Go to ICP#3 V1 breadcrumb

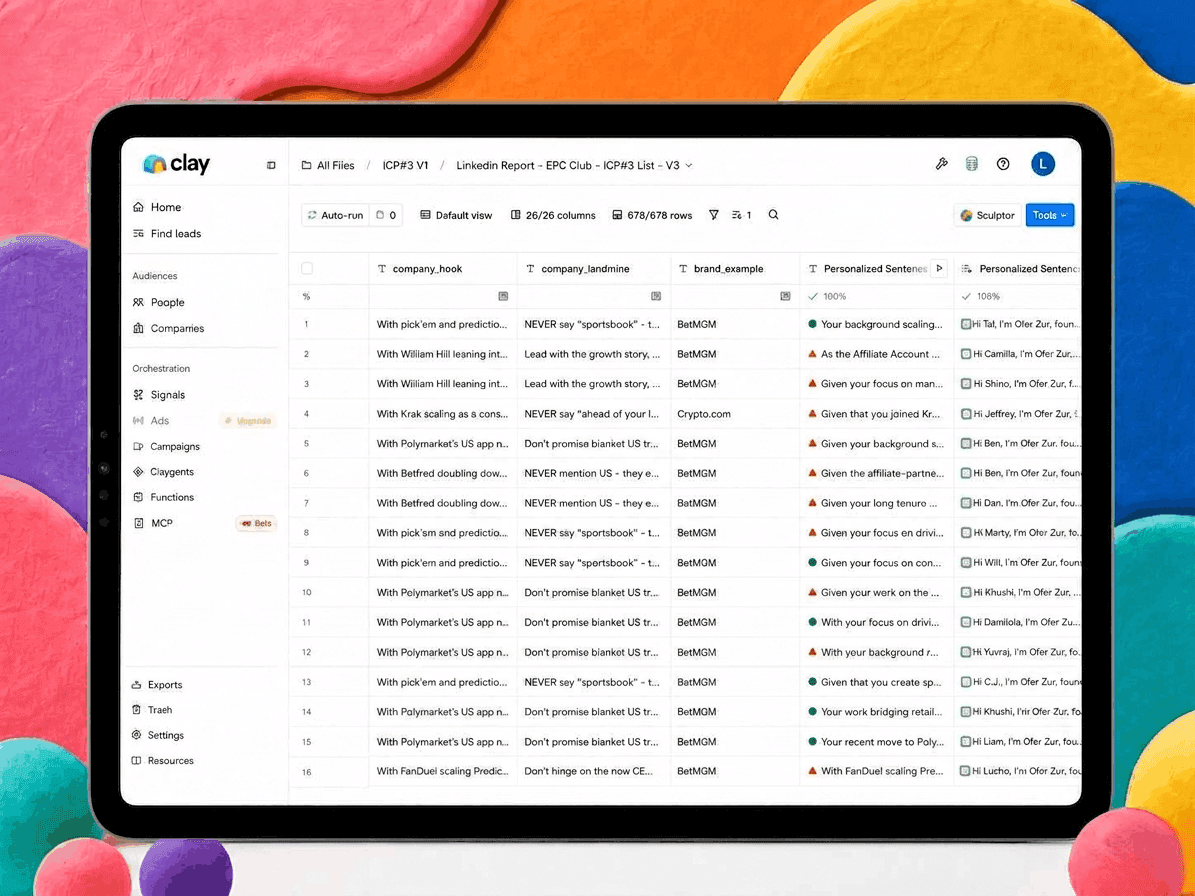coord(405,165)
